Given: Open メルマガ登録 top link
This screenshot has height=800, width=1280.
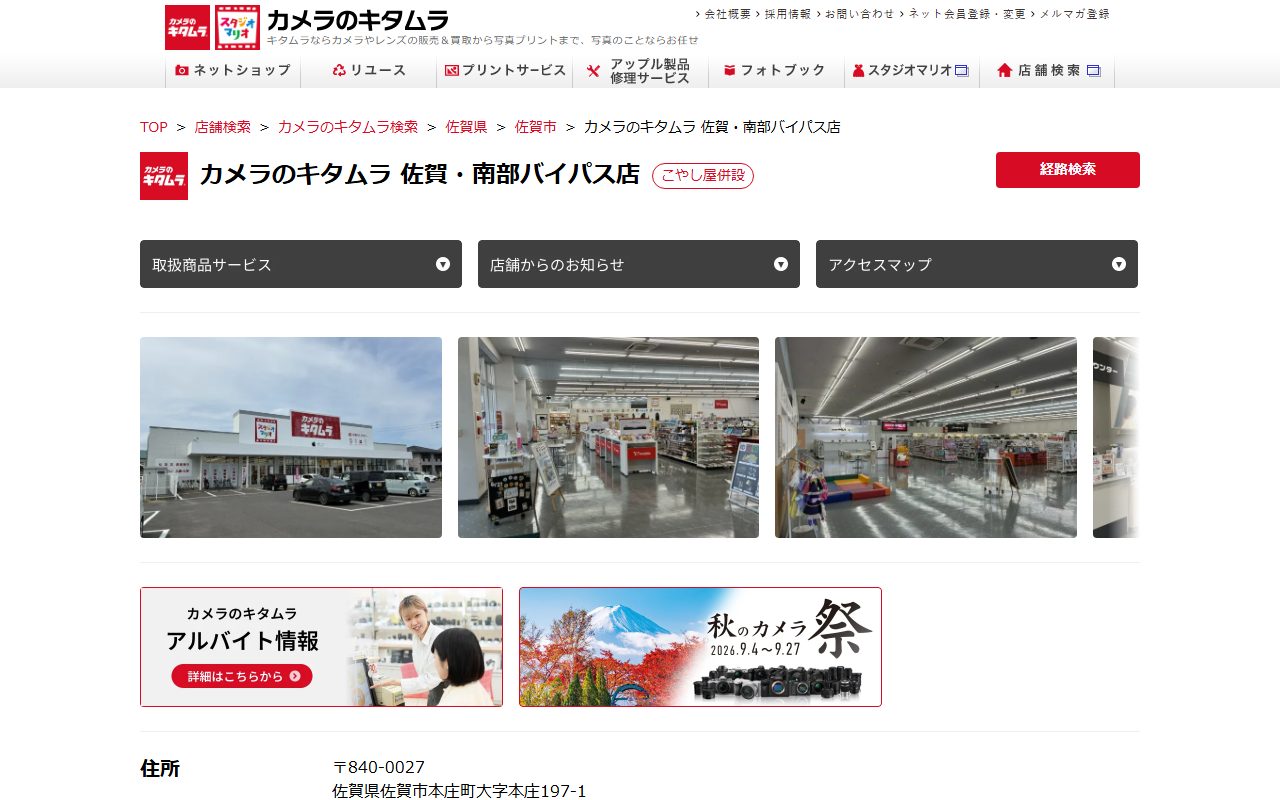Looking at the screenshot, I should (1074, 14).
